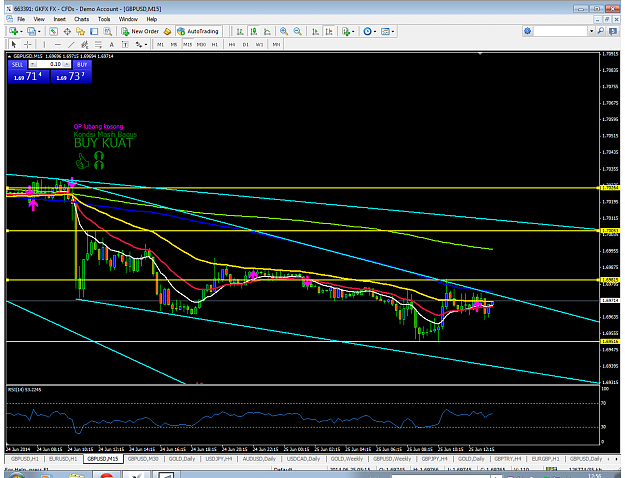Select the text (A) tool

coord(112,44)
